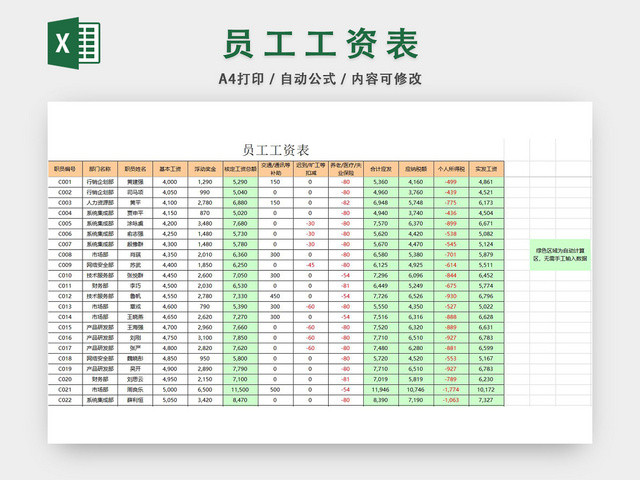Select employee ID cell C019
The image size is (640, 480).
pos(65,369)
